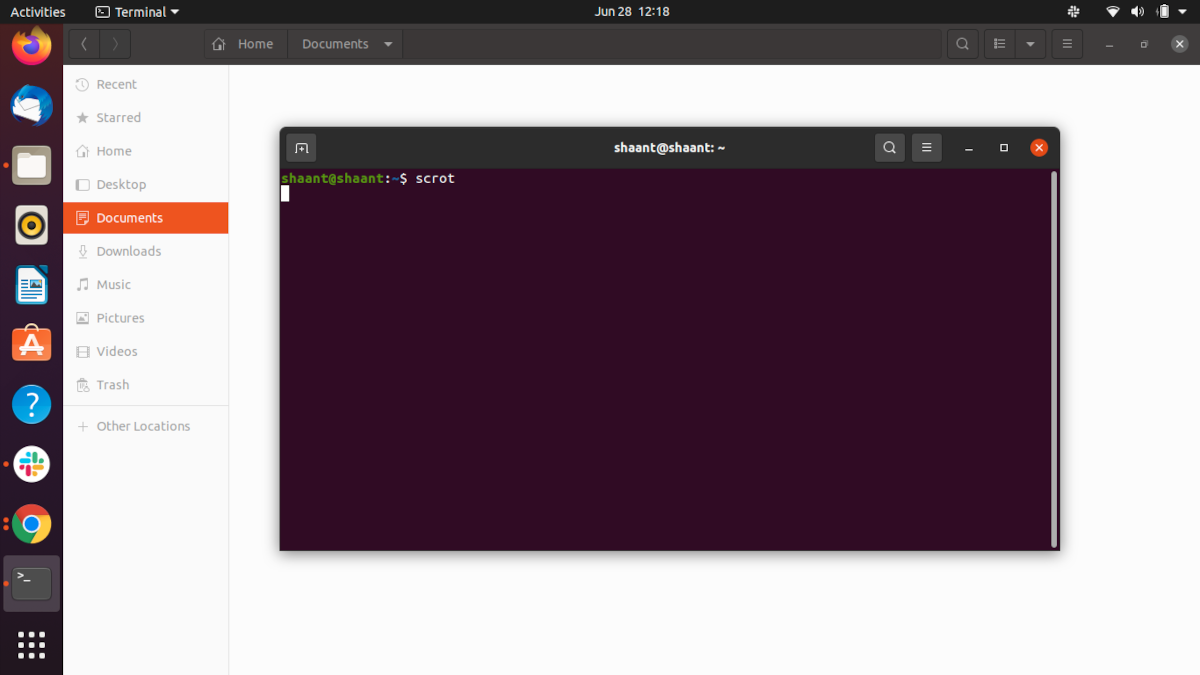
Task: Open the Documents breadcrumb dropdown
Action: point(387,43)
